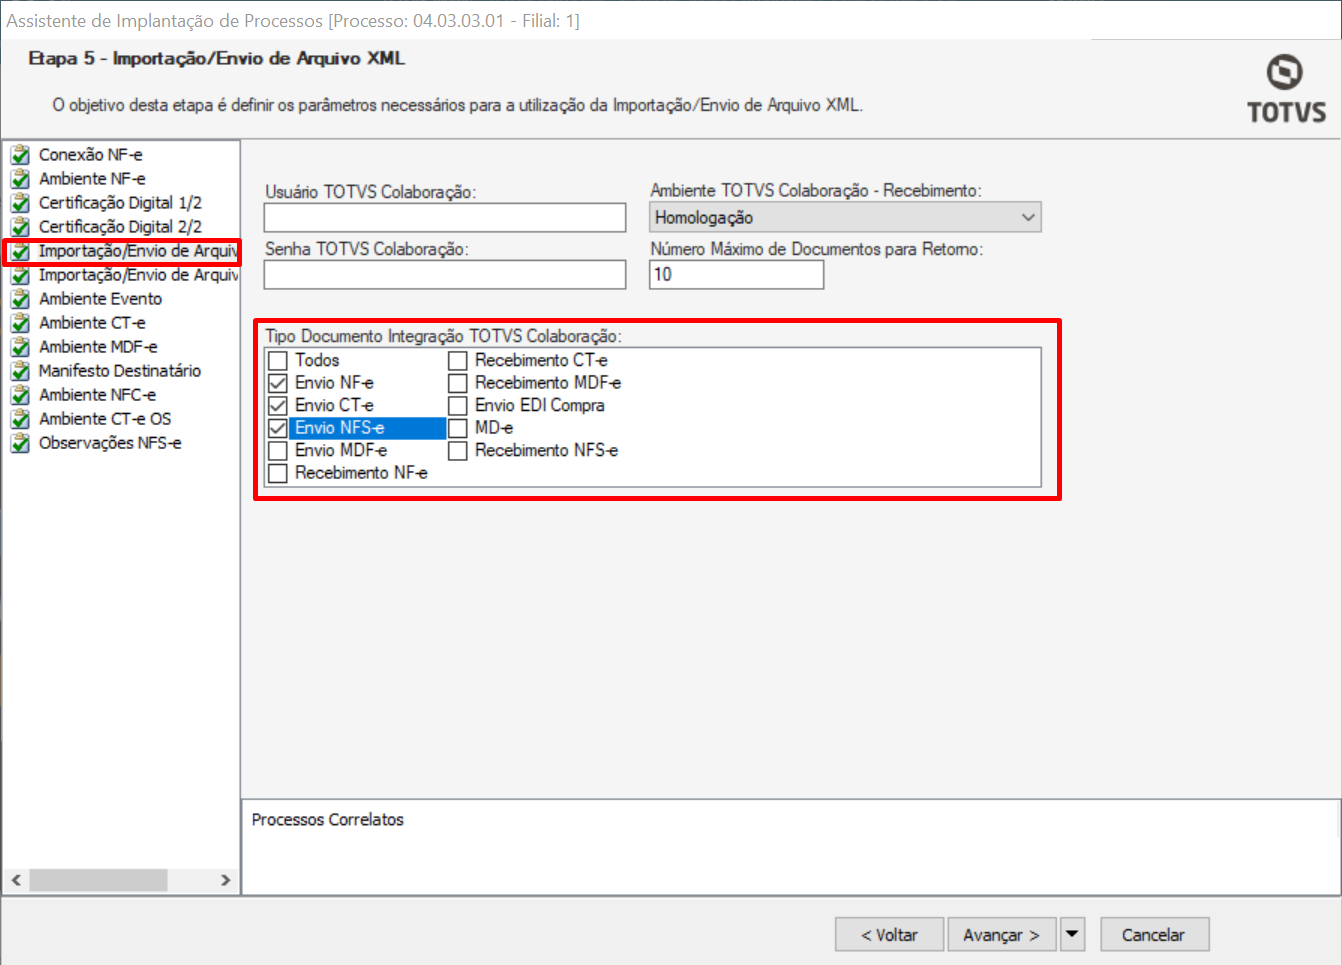Go to Manifesto Destinatário step
1342x965 pixels.
coord(120,371)
